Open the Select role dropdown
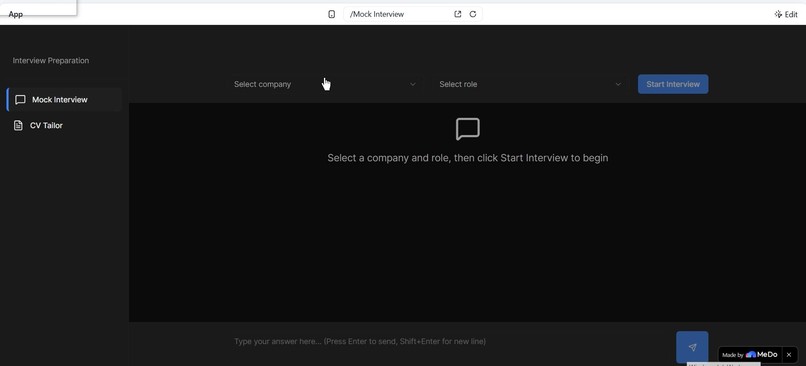 (530, 84)
